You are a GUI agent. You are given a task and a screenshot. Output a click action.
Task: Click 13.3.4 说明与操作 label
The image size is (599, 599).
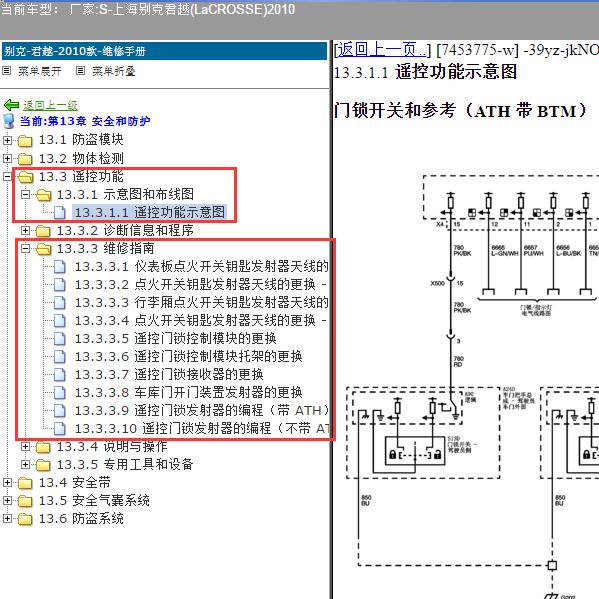[x=112, y=446]
